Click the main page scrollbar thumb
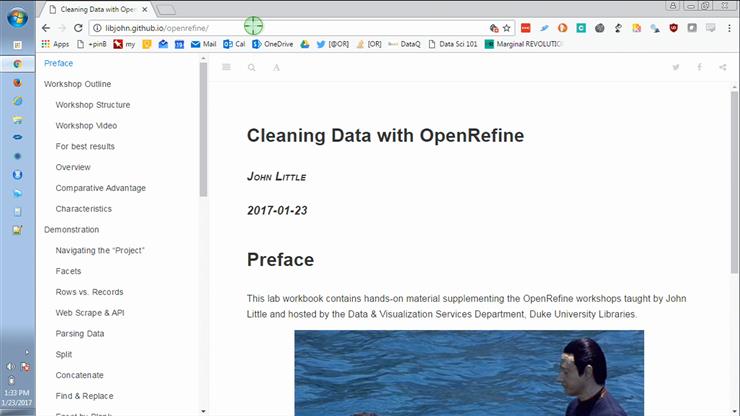The width and height of the screenshot is (740, 416). (734, 182)
